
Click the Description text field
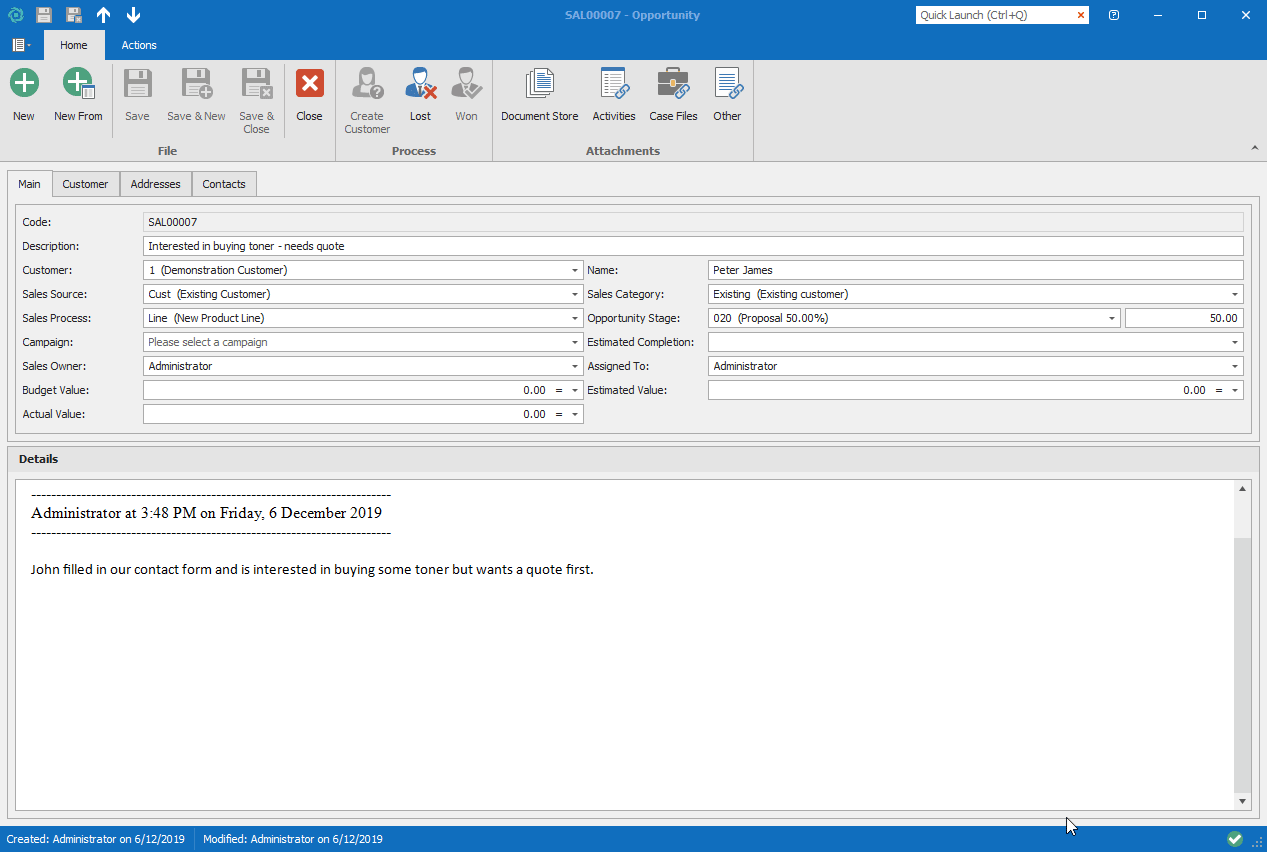(693, 246)
